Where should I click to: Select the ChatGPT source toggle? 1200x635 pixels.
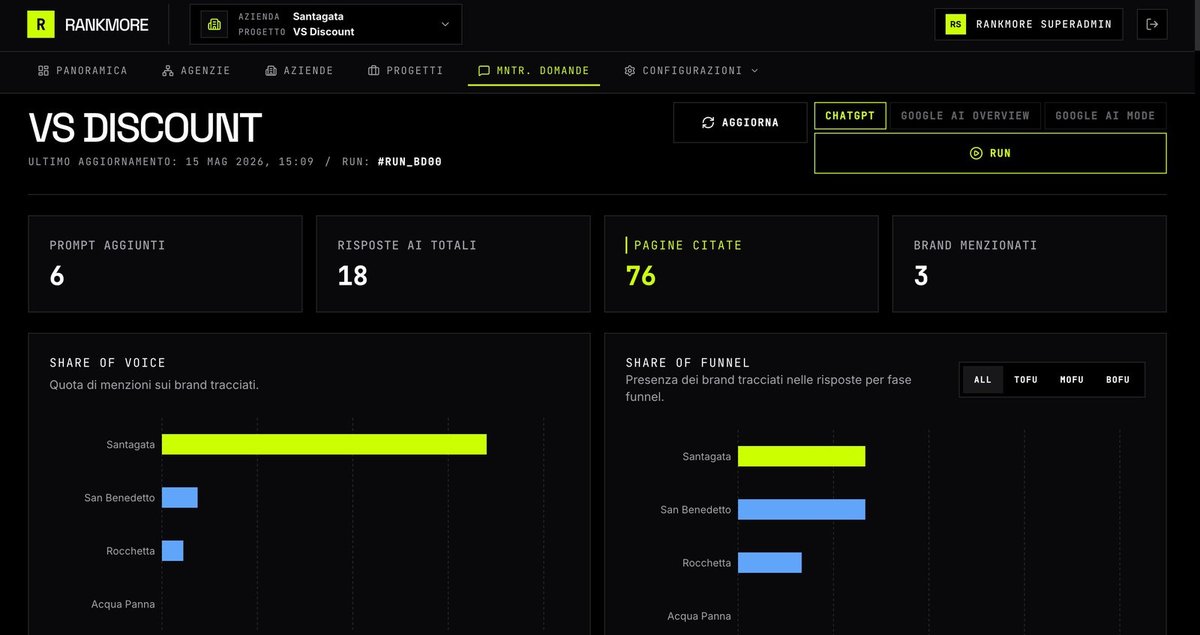850,116
